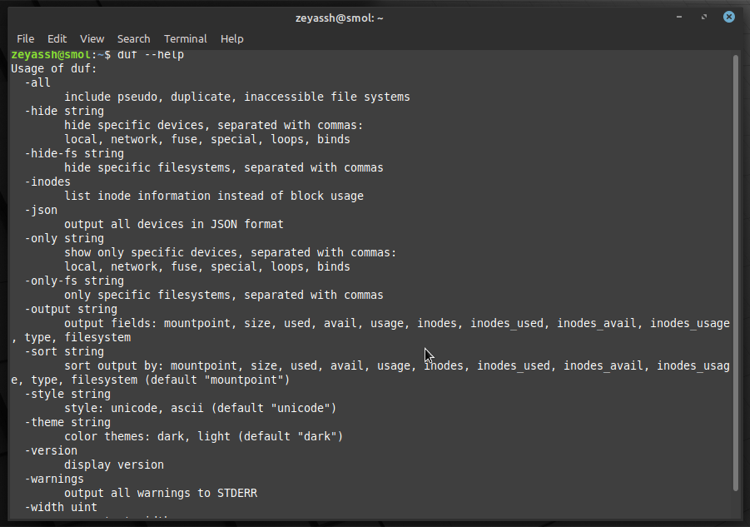Maximize the terminal window
This screenshot has height=527, width=750.
pos(704,17)
